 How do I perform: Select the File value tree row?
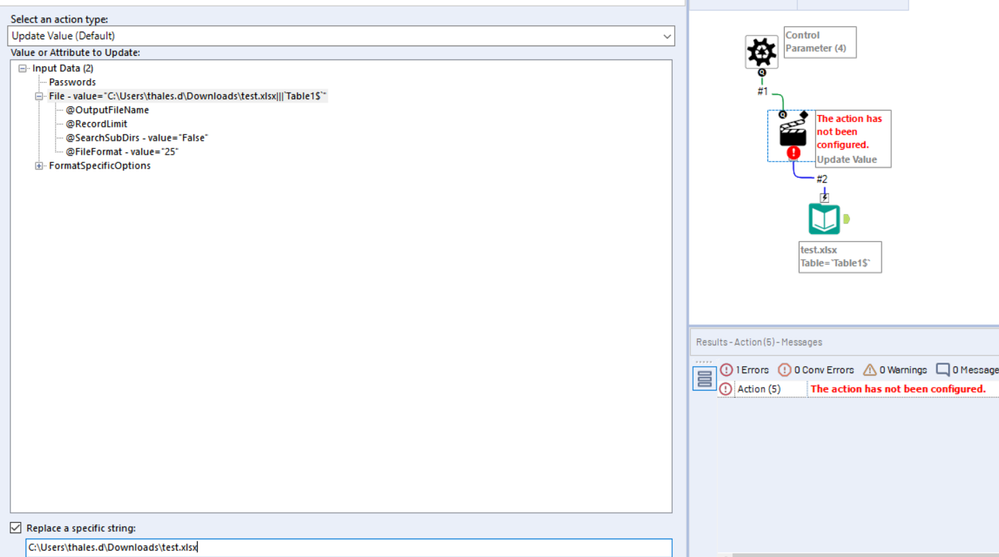(188, 96)
